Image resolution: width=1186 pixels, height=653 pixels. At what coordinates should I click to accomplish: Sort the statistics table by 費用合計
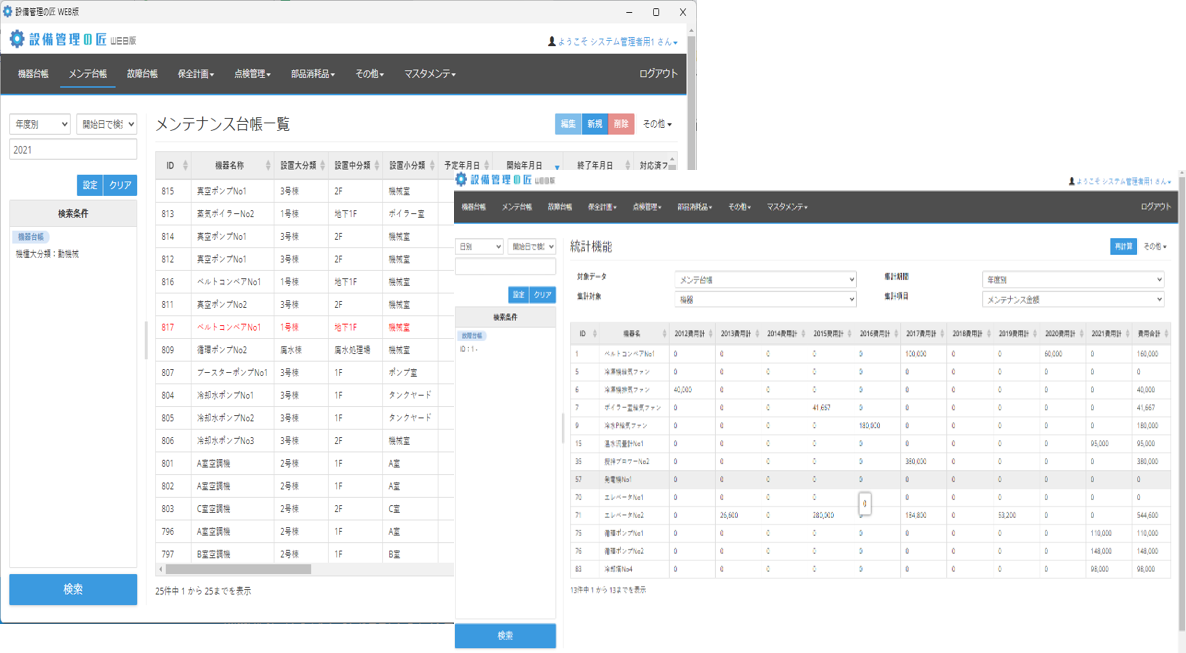[x=1148, y=333]
